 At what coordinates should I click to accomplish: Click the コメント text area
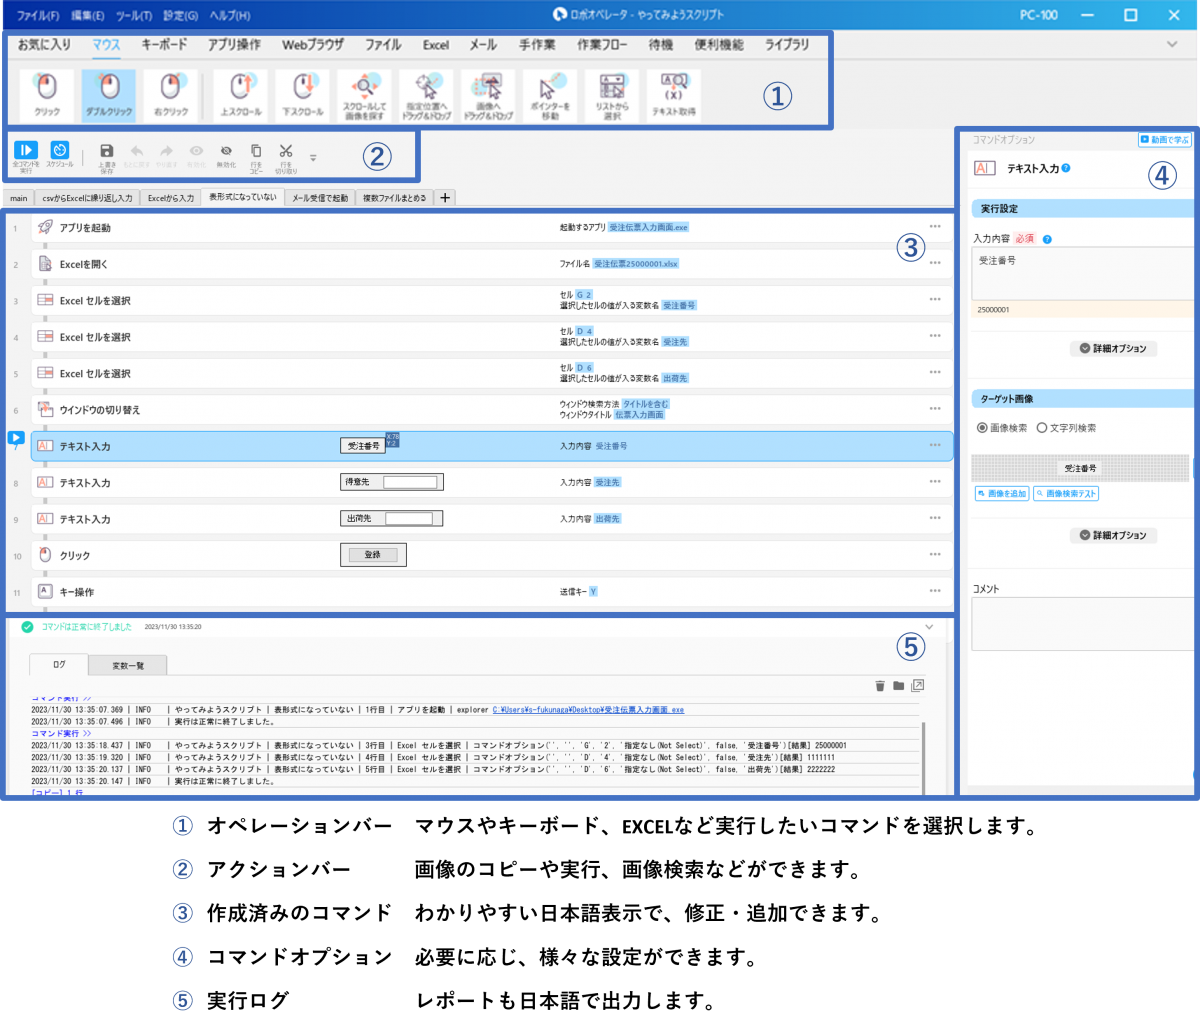pyautogui.click(x=1083, y=625)
